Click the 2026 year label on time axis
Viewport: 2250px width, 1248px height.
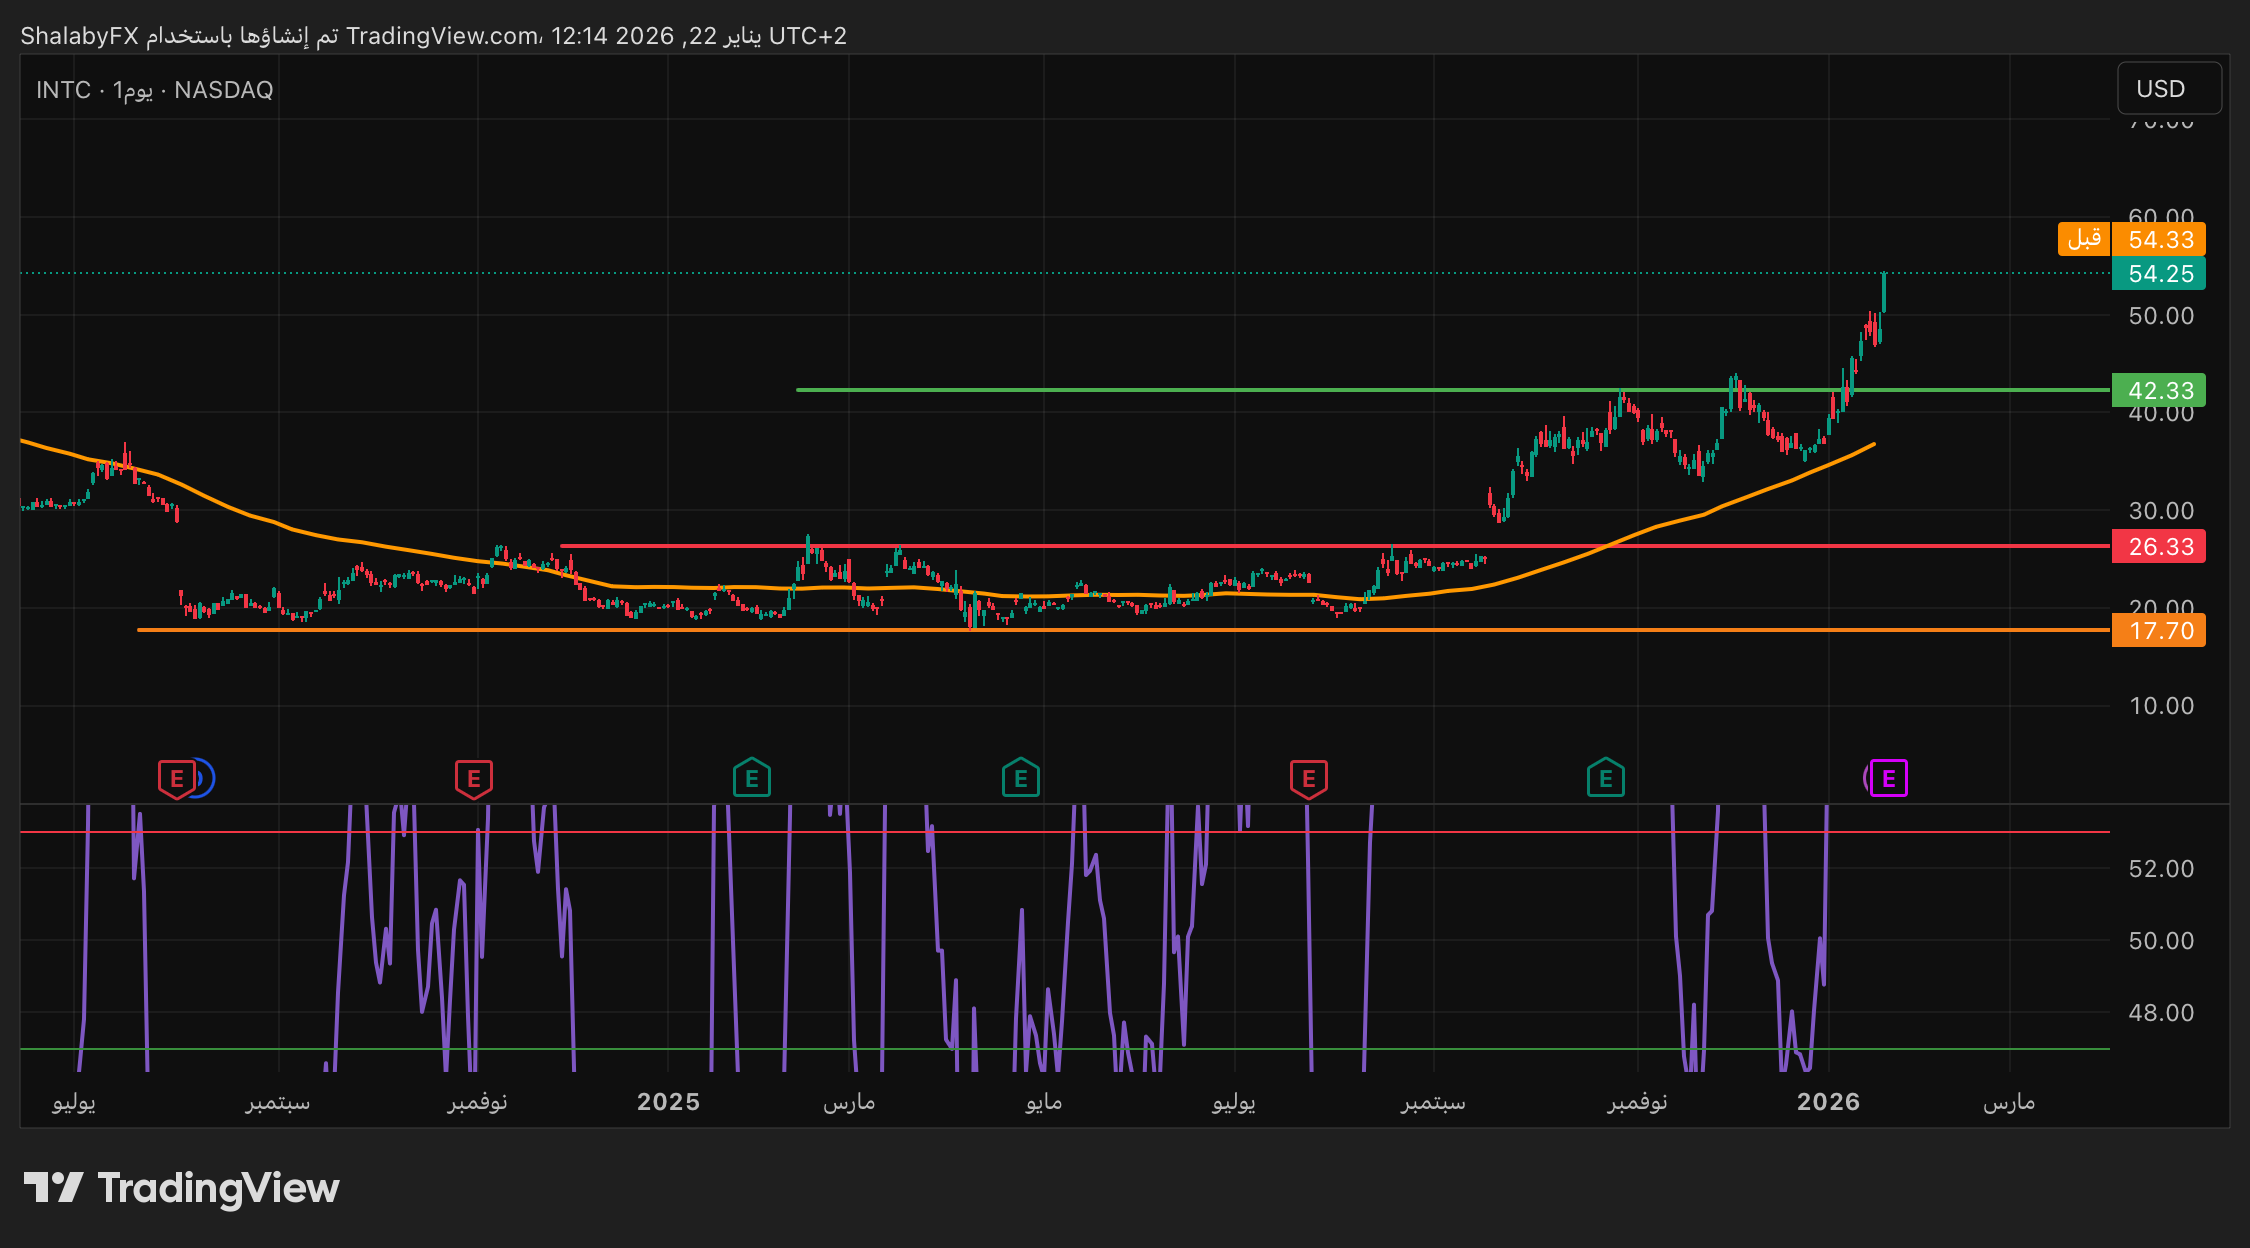pos(1827,1102)
